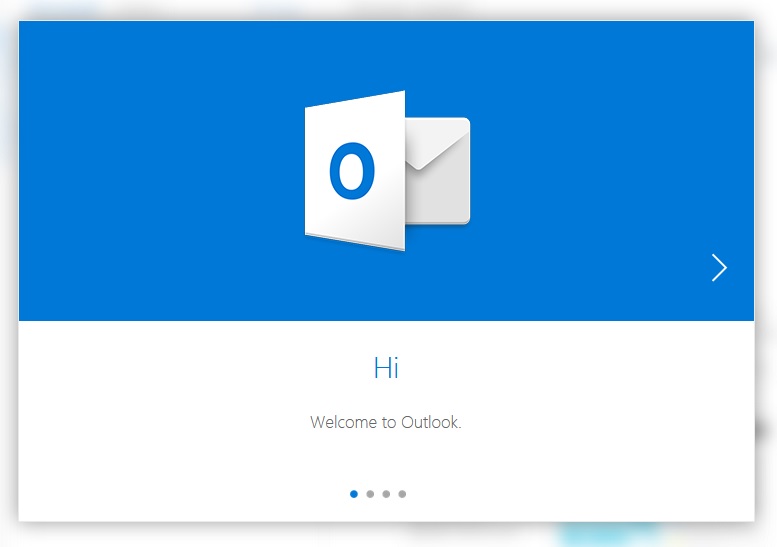The height and width of the screenshot is (547, 777).
Task: Return to first intro page via active dot
Action: click(354, 494)
